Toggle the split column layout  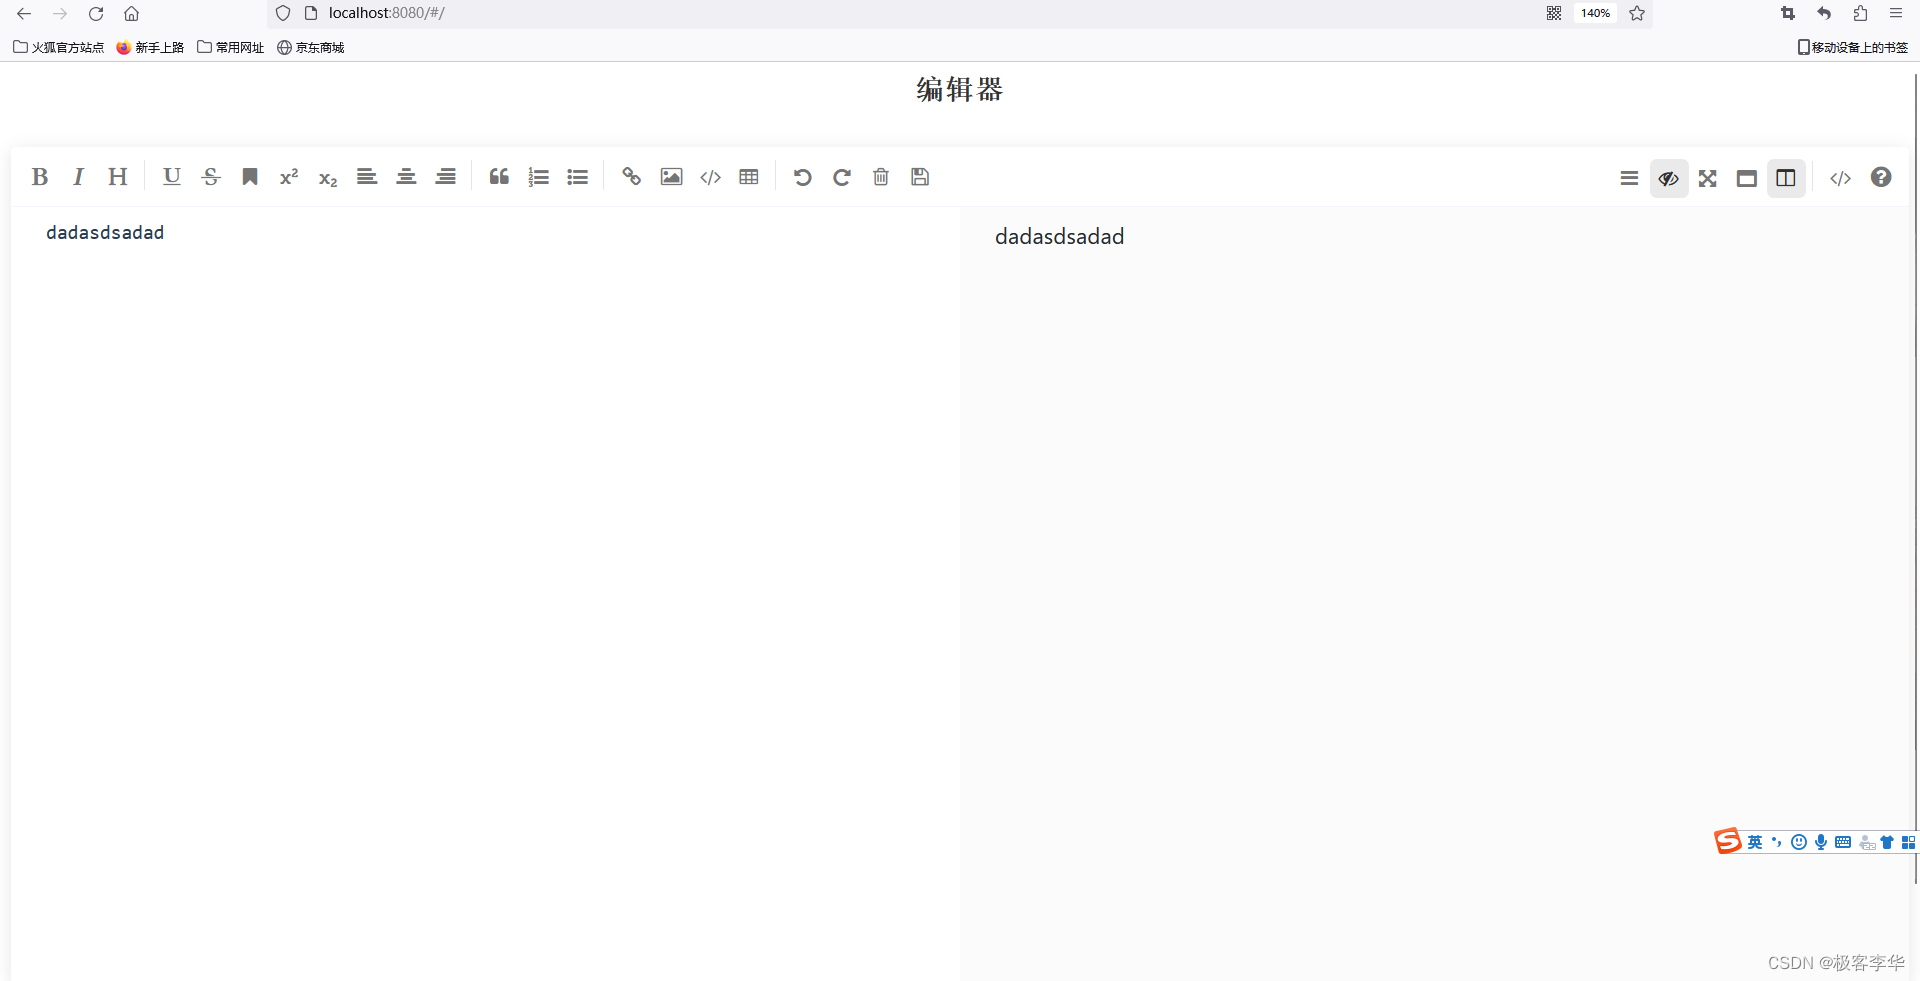pos(1786,178)
